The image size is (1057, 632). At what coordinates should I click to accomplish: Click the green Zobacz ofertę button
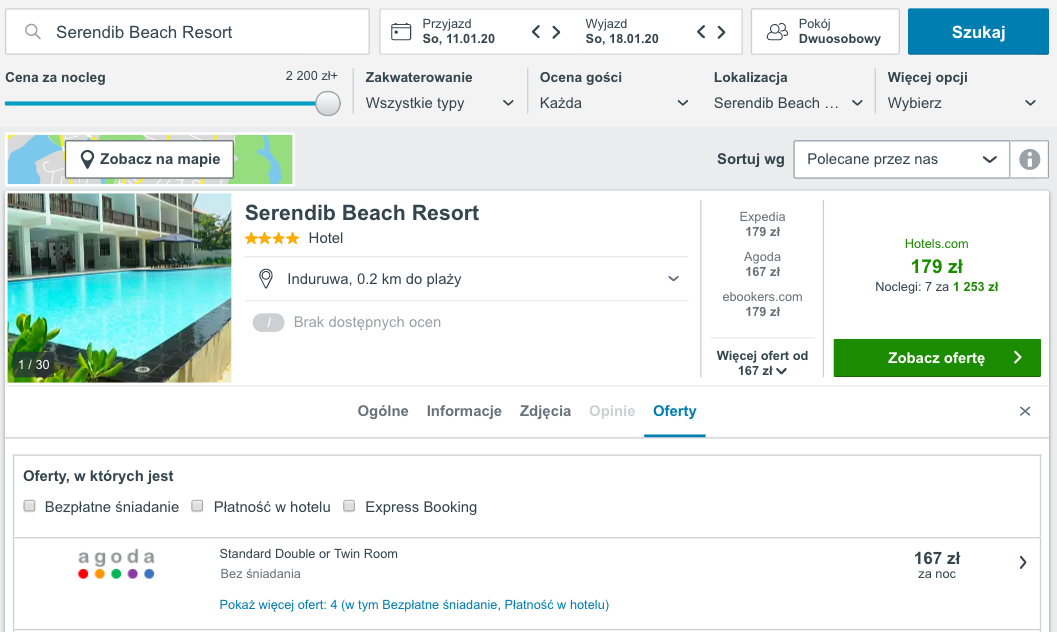[x=937, y=358]
